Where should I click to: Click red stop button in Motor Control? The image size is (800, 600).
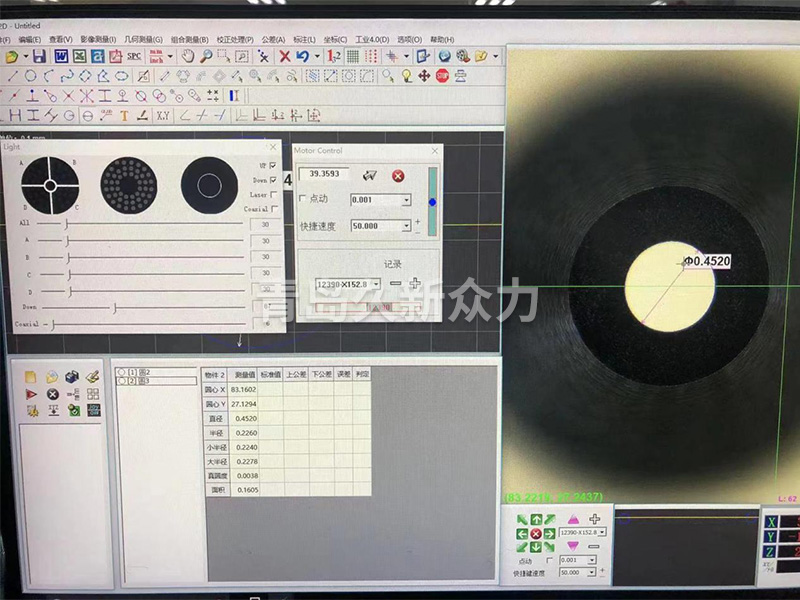pos(398,176)
